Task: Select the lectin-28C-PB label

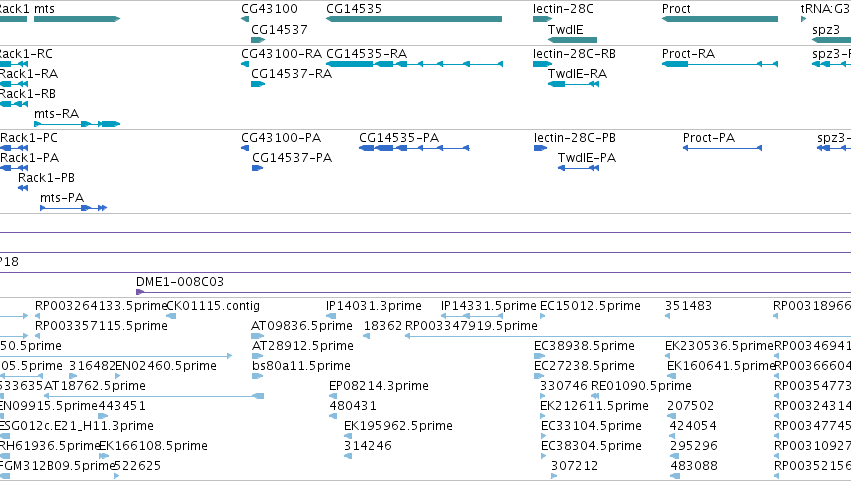Action: [x=575, y=138]
